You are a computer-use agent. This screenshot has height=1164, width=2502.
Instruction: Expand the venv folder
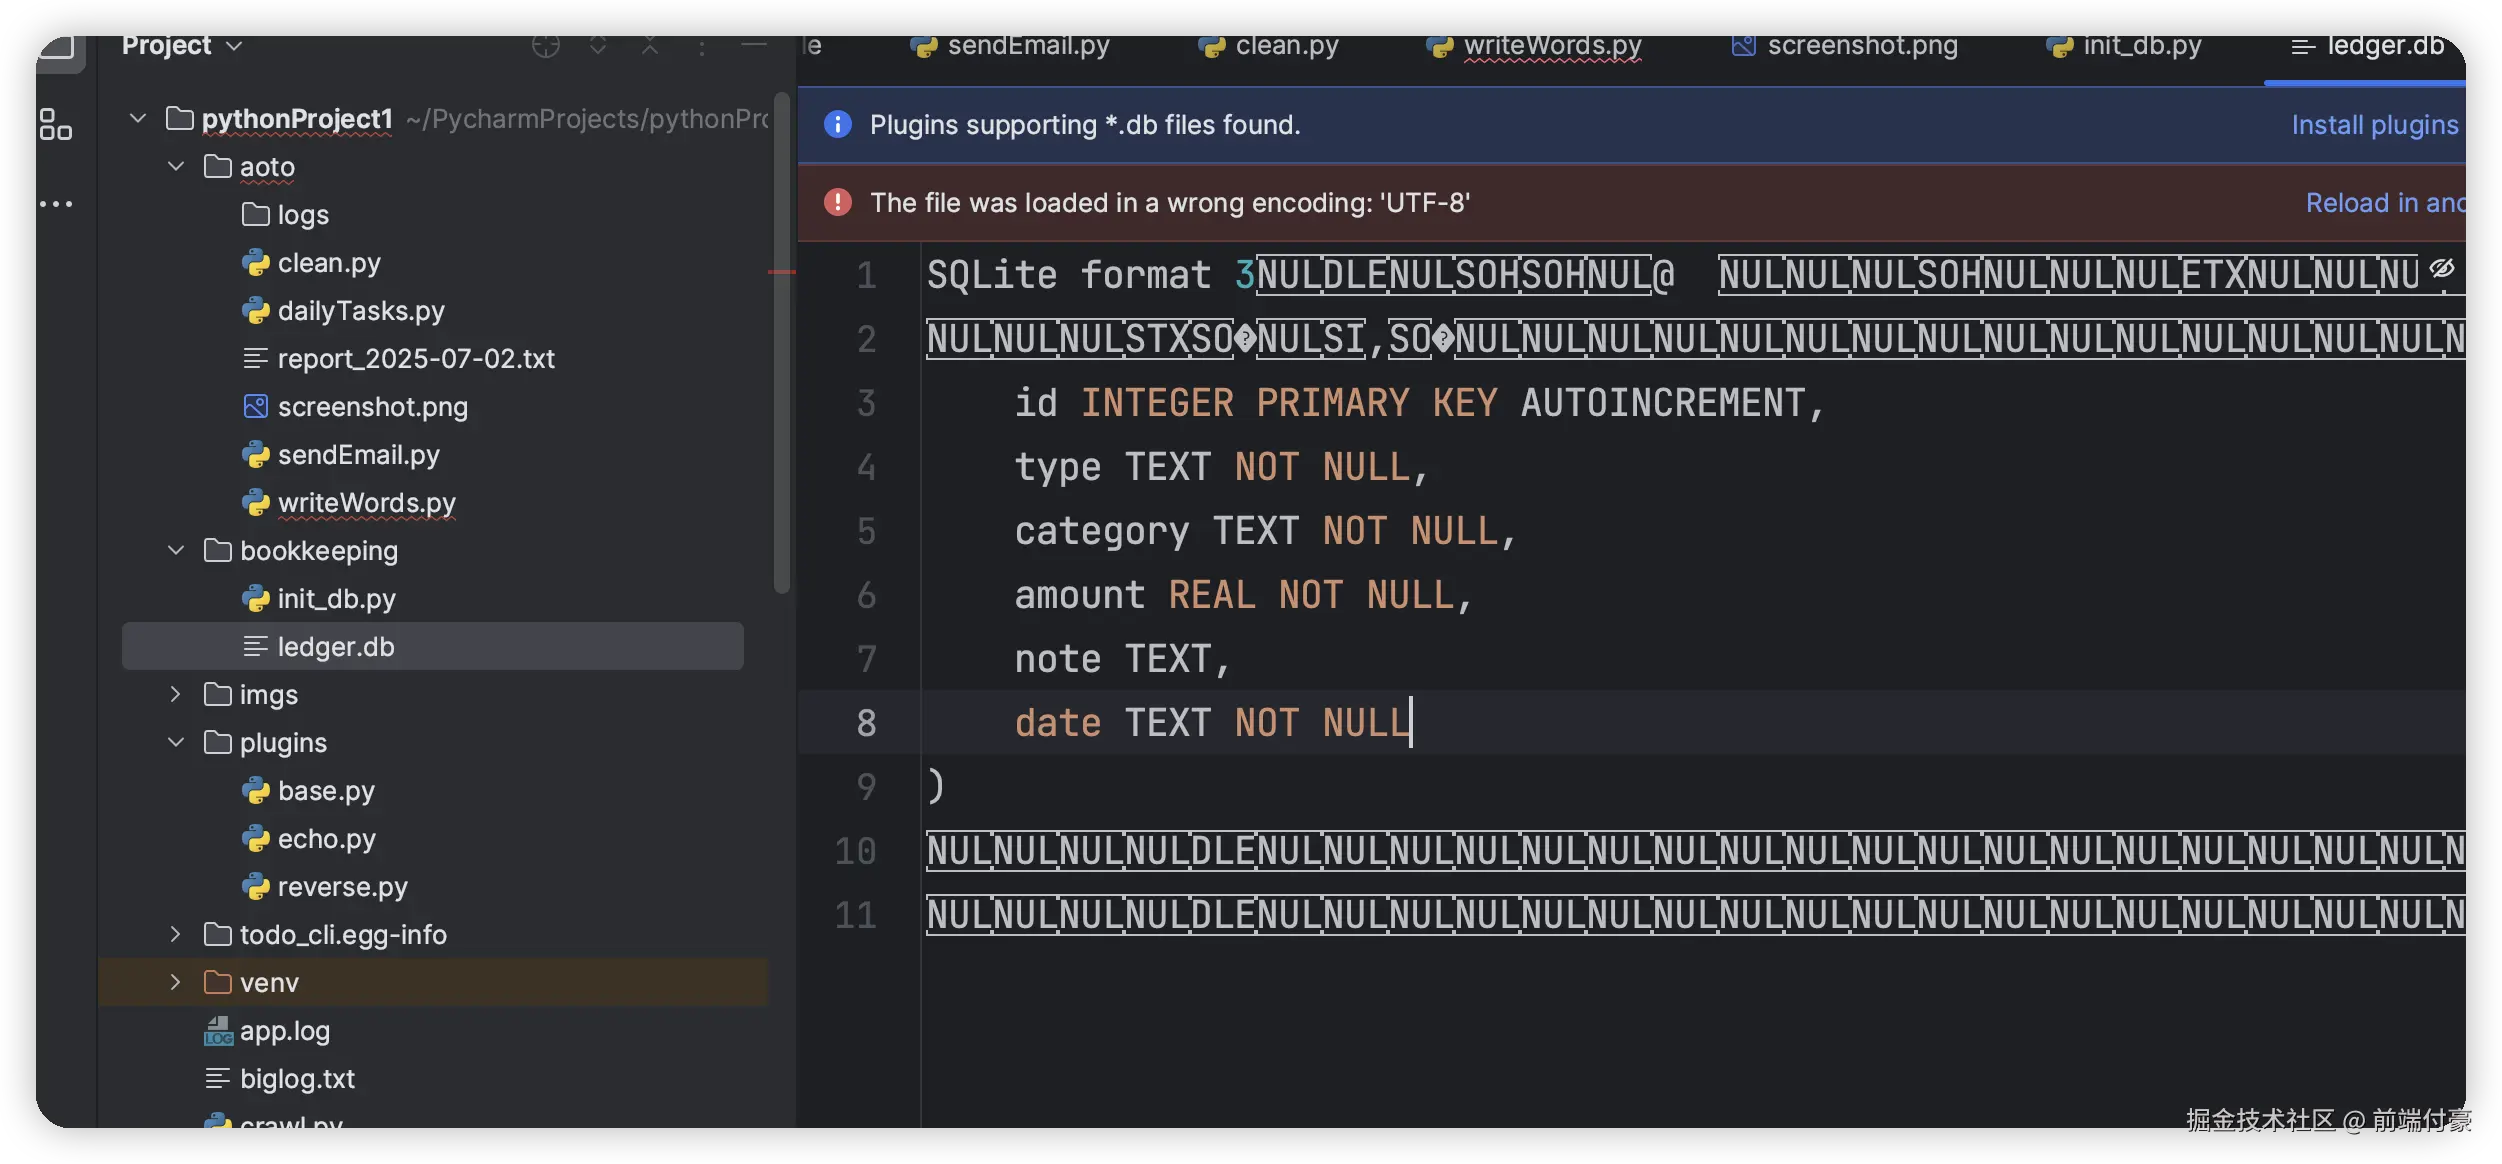[176, 982]
